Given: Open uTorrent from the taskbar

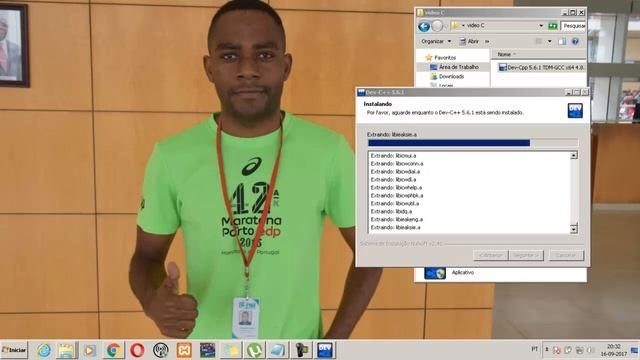Looking at the screenshot, I should coord(255,350).
